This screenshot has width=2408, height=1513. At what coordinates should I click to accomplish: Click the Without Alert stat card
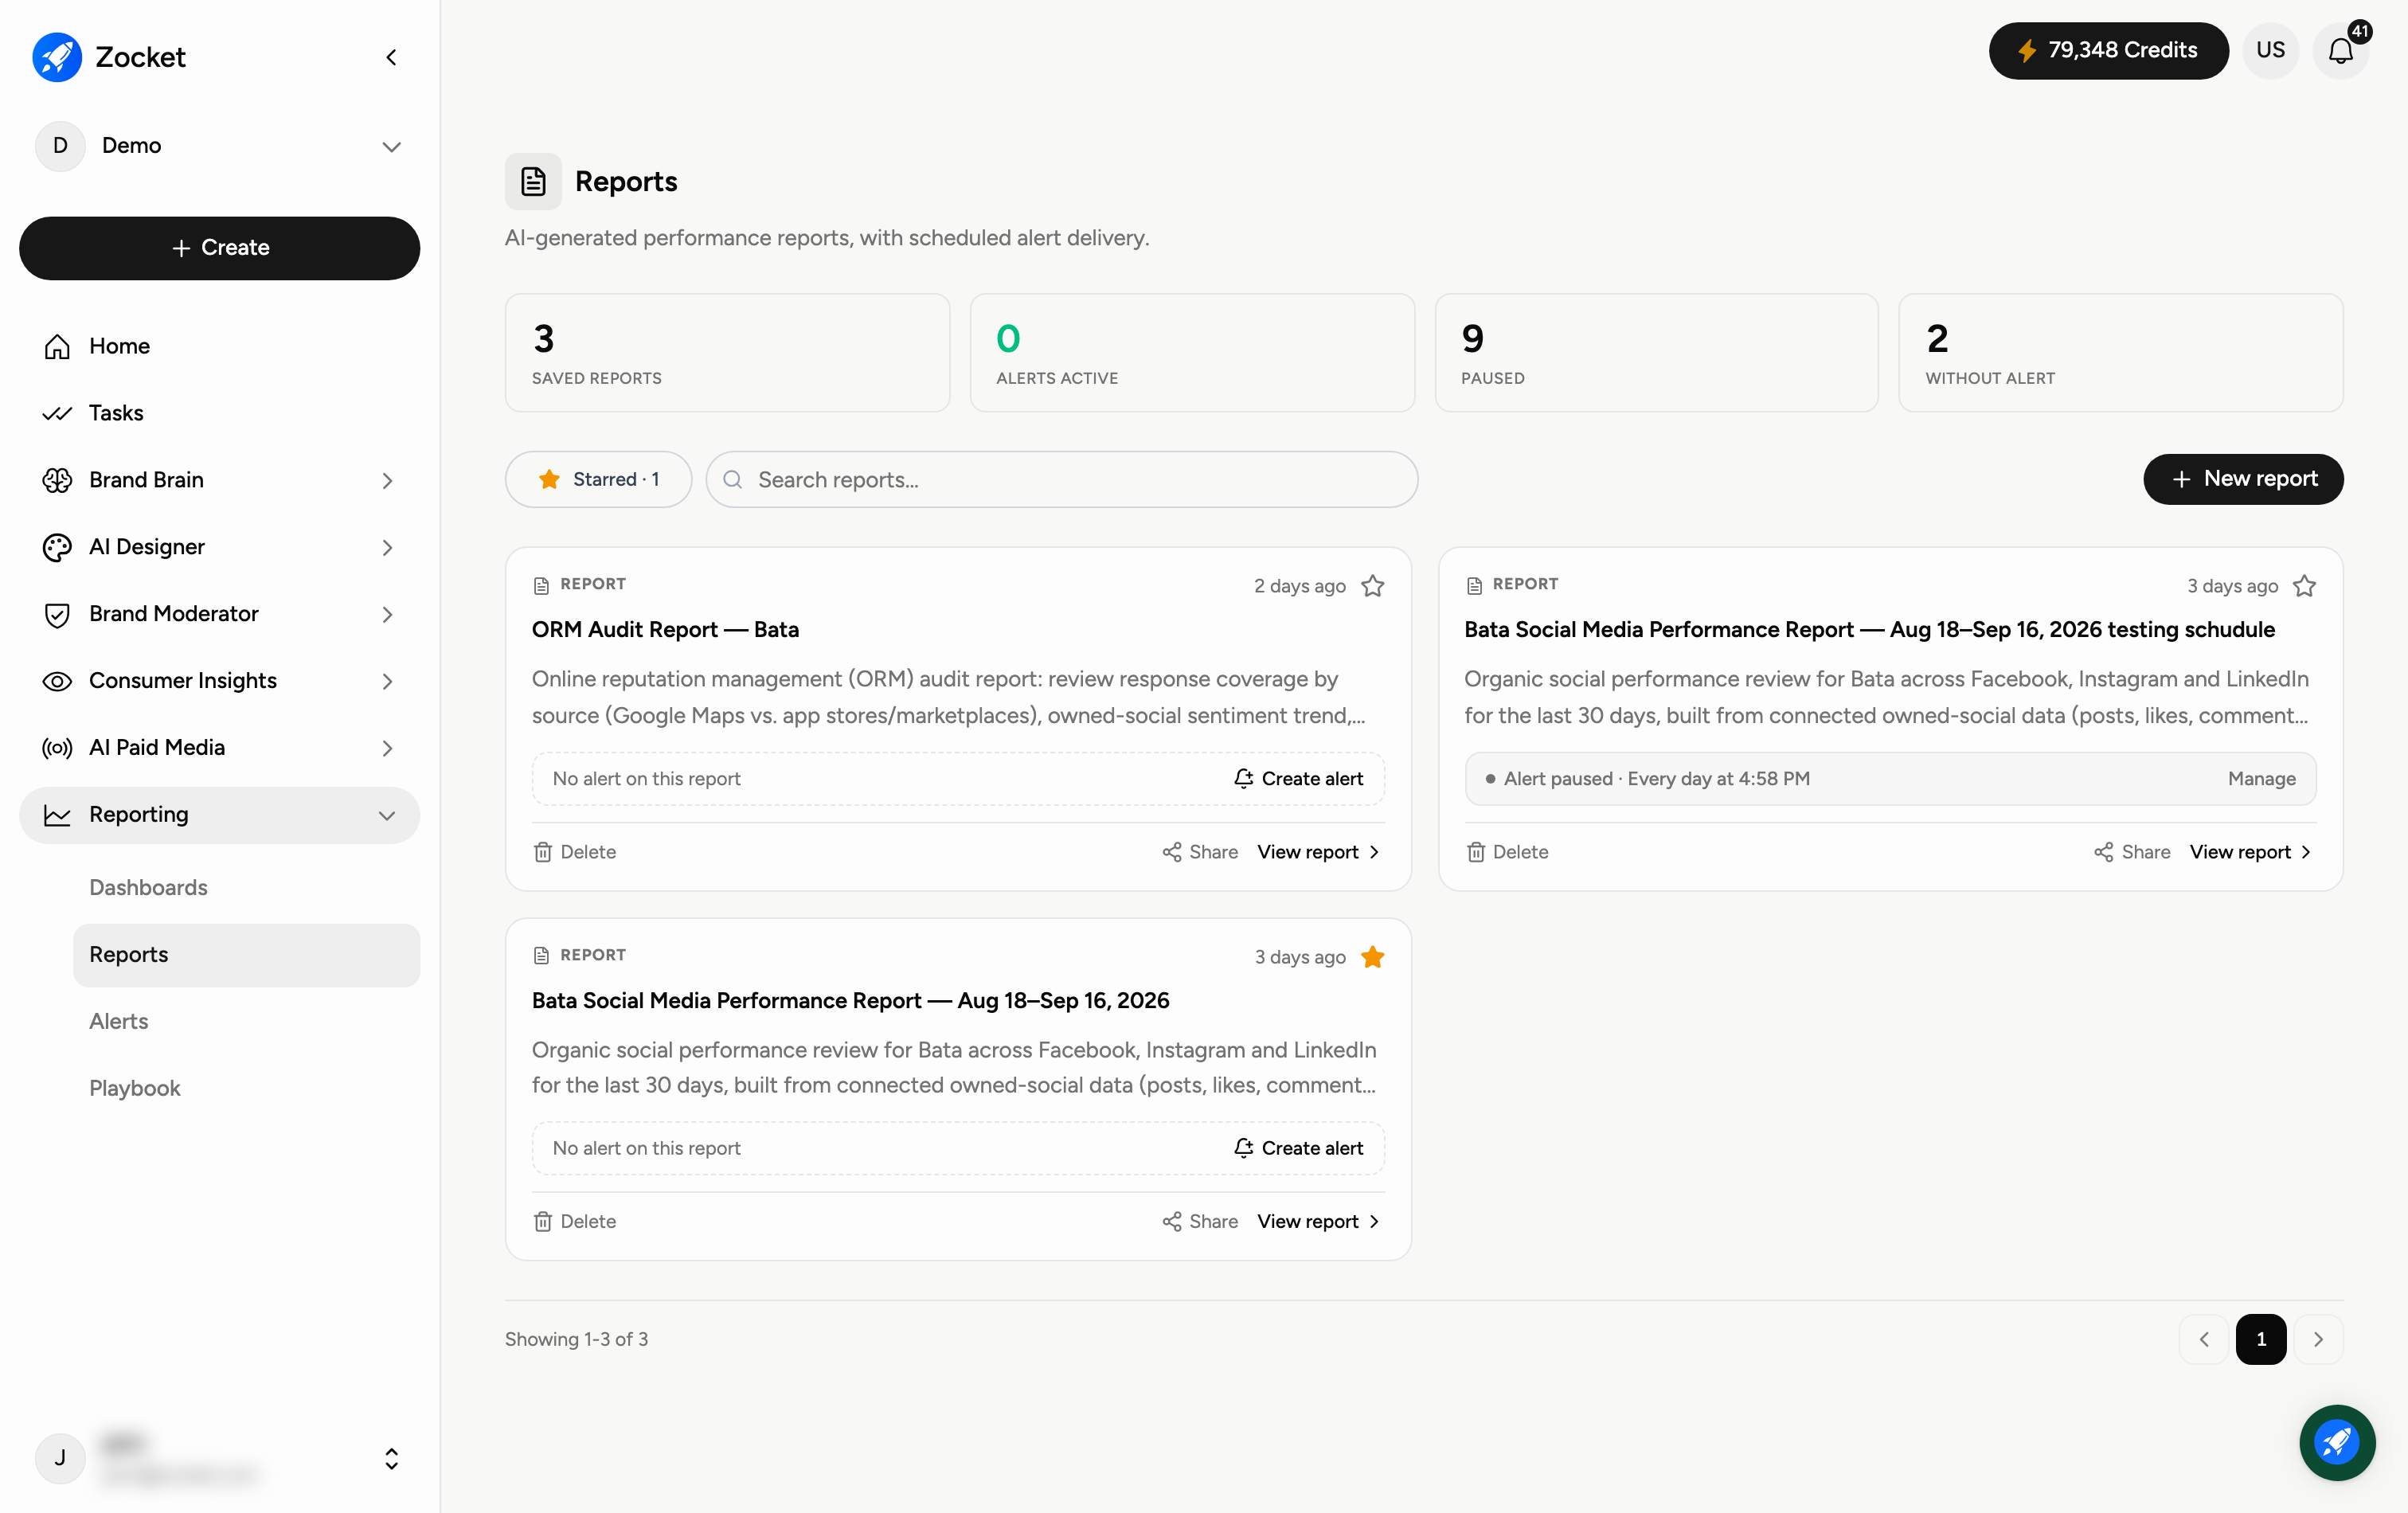click(2120, 353)
